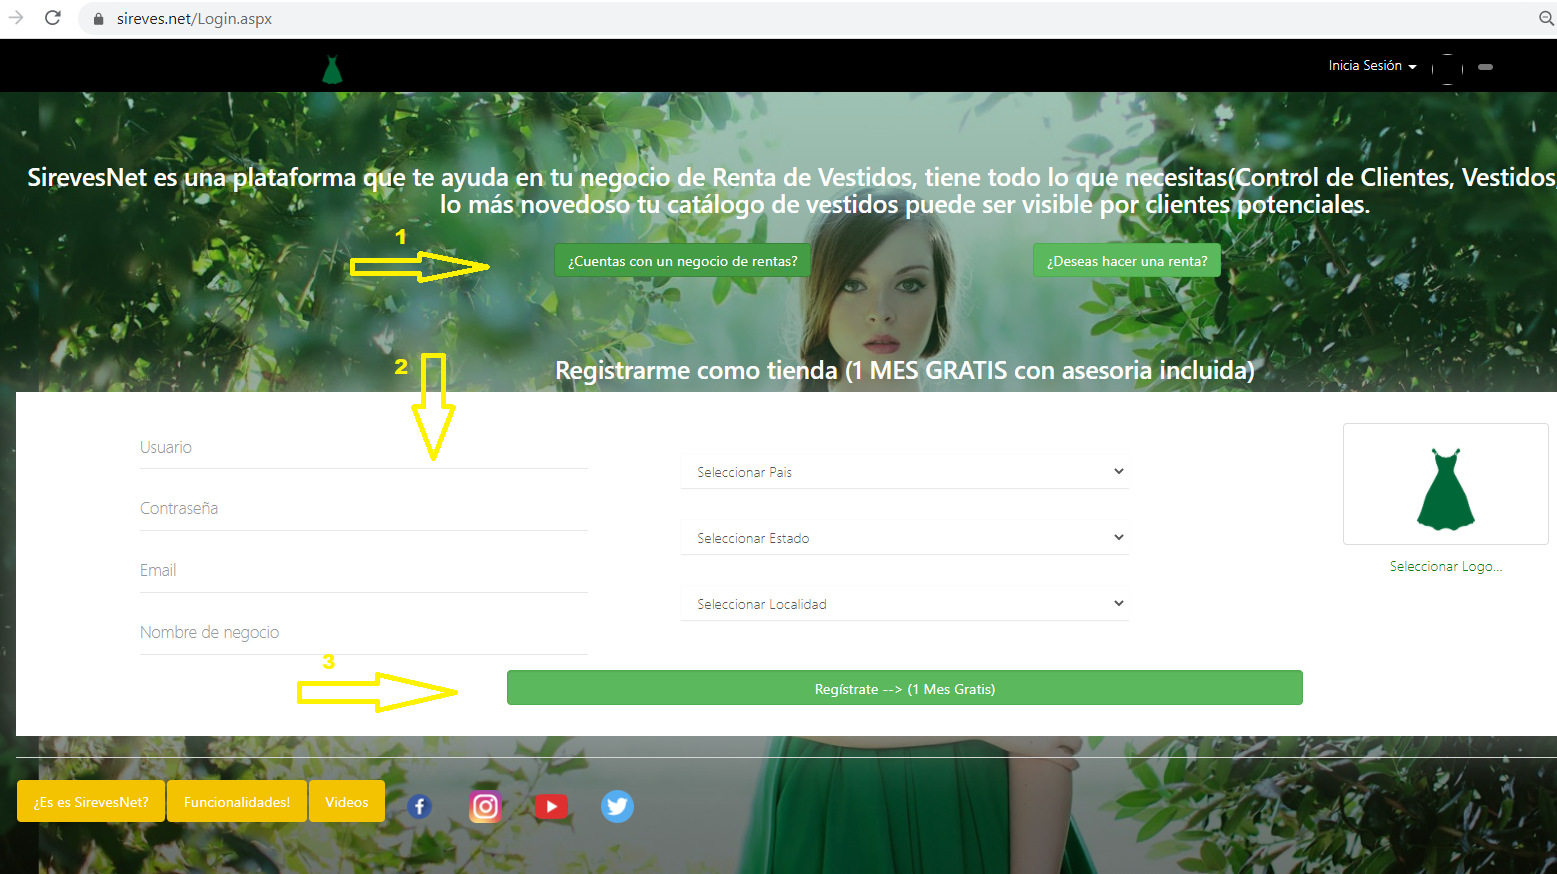Open the Instagram social icon
Screen dimensions: 1557x874
tap(485, 806)
